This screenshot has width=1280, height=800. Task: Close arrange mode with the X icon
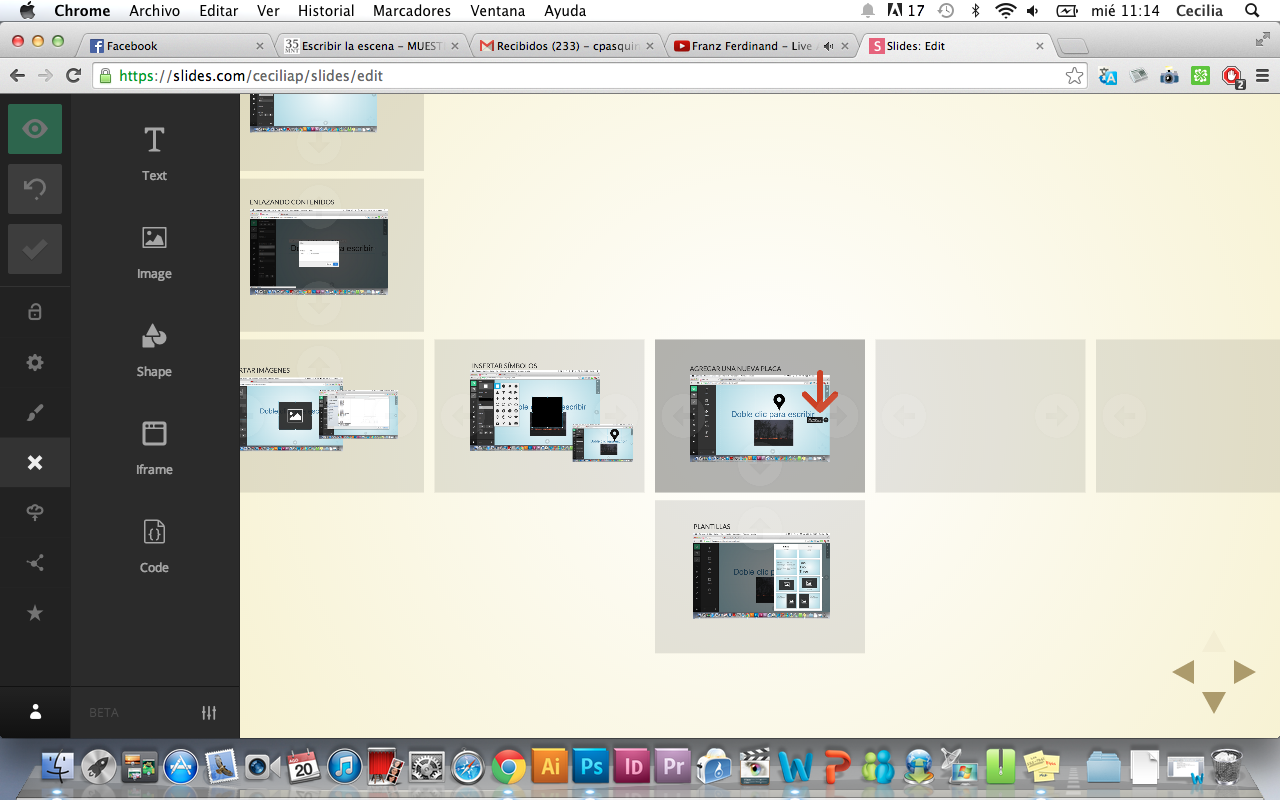tap(35, 462)
